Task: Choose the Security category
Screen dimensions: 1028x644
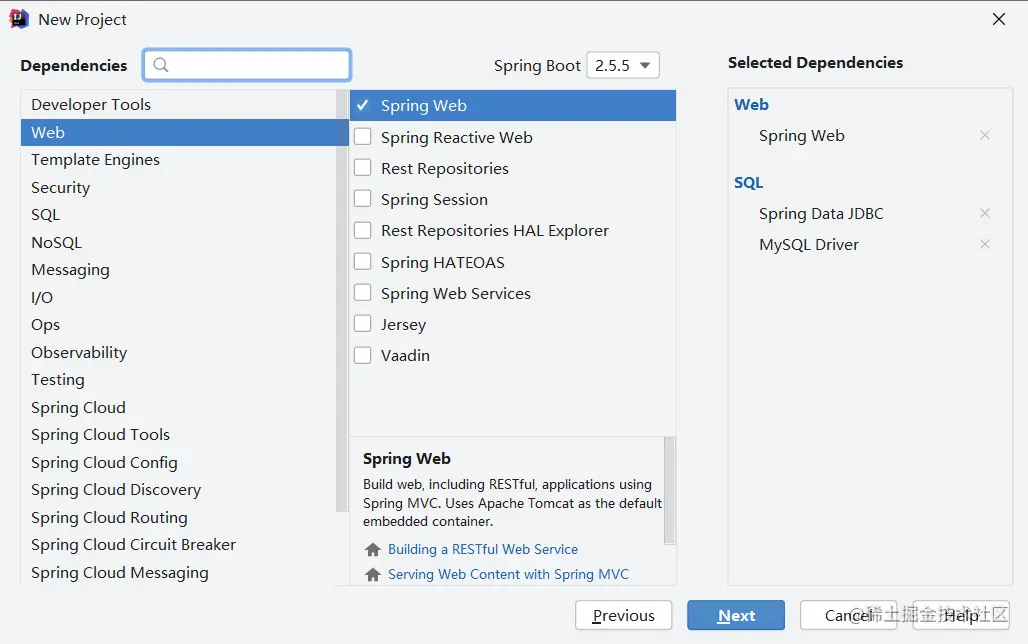Action: click(x=178, y=188)
